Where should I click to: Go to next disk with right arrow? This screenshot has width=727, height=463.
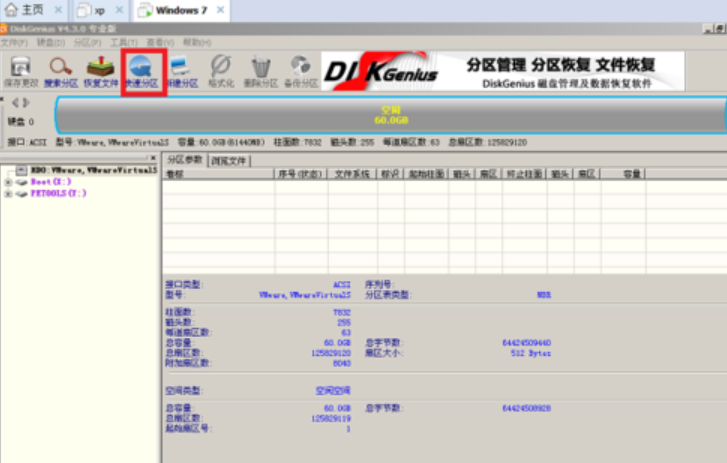pos(26,102)
